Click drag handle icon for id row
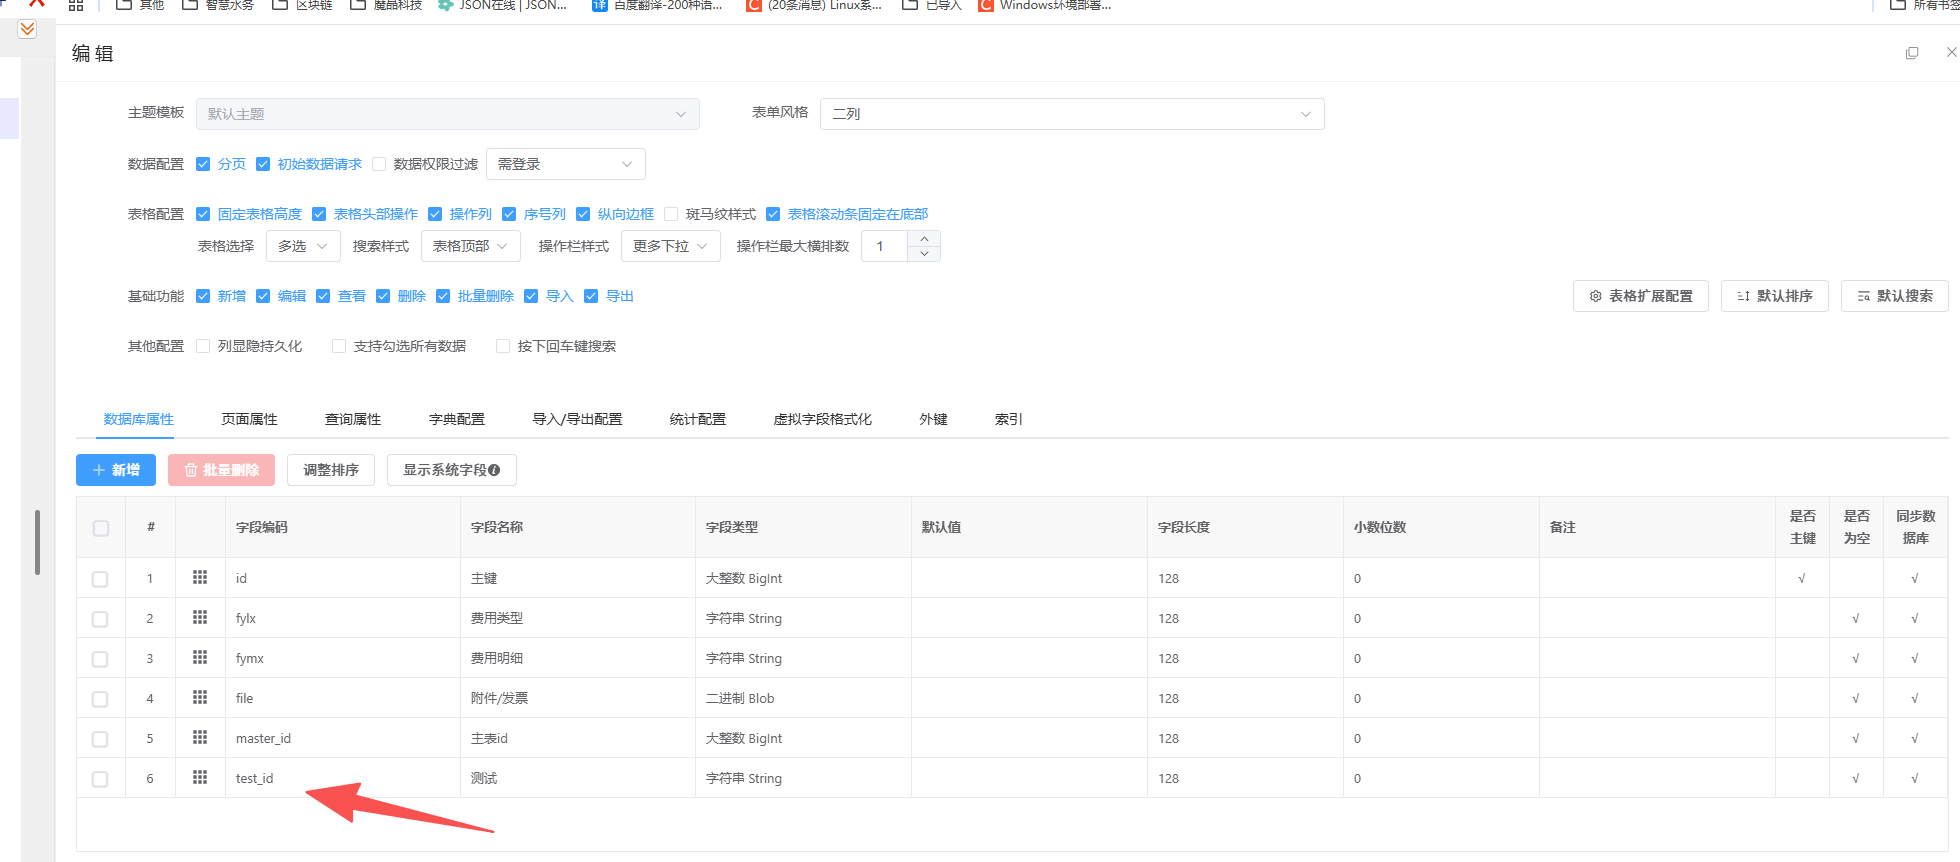The width and height of the screenshot is (1960, 862). [x=200, y=577]
